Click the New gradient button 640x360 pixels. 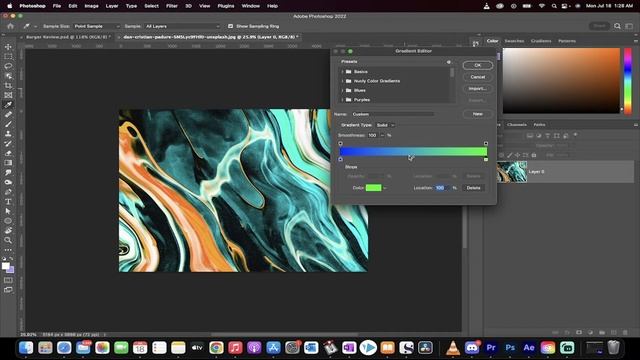478,114
